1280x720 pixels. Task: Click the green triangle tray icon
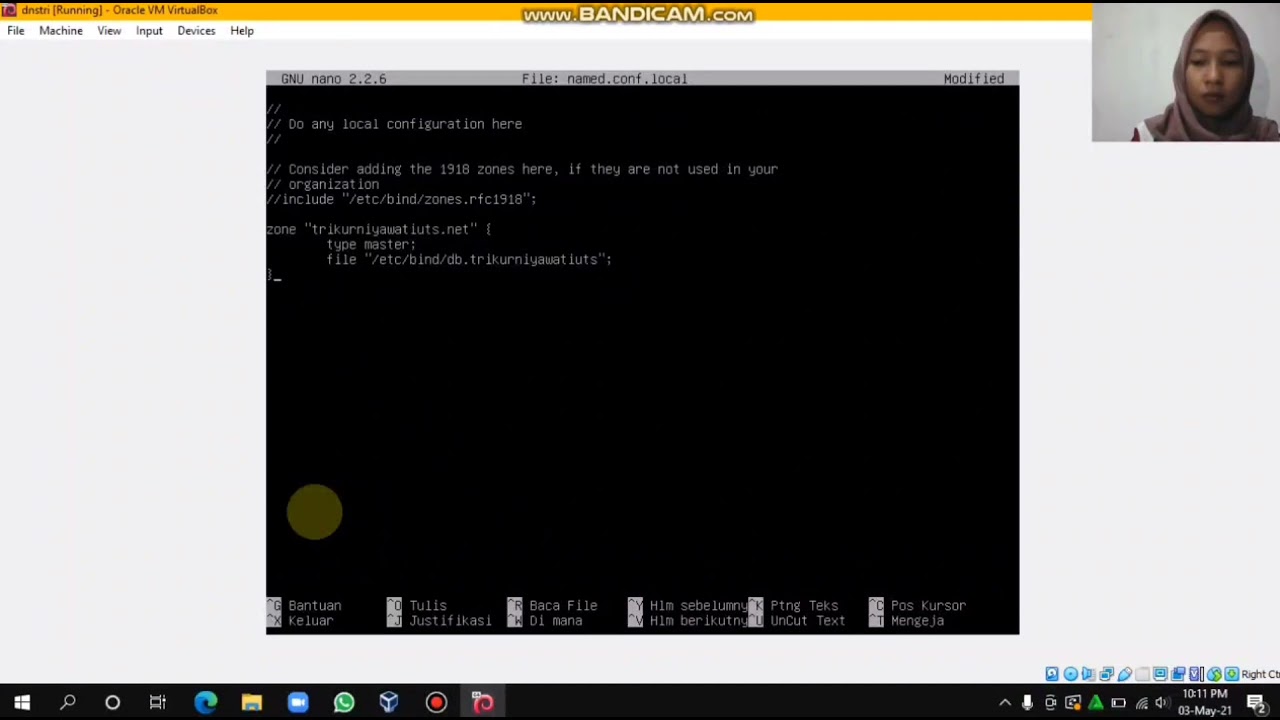(1096, 703)
